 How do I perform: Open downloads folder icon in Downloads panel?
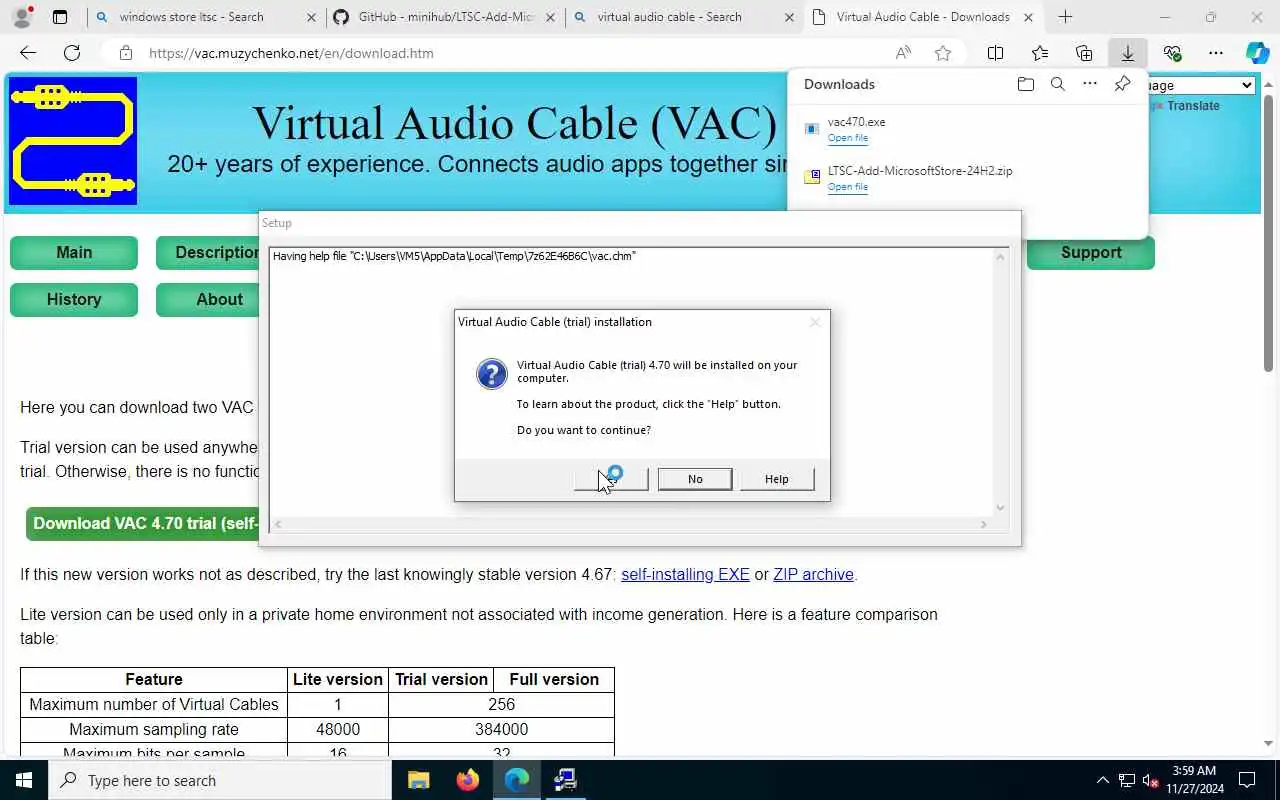pos(1025,84)
